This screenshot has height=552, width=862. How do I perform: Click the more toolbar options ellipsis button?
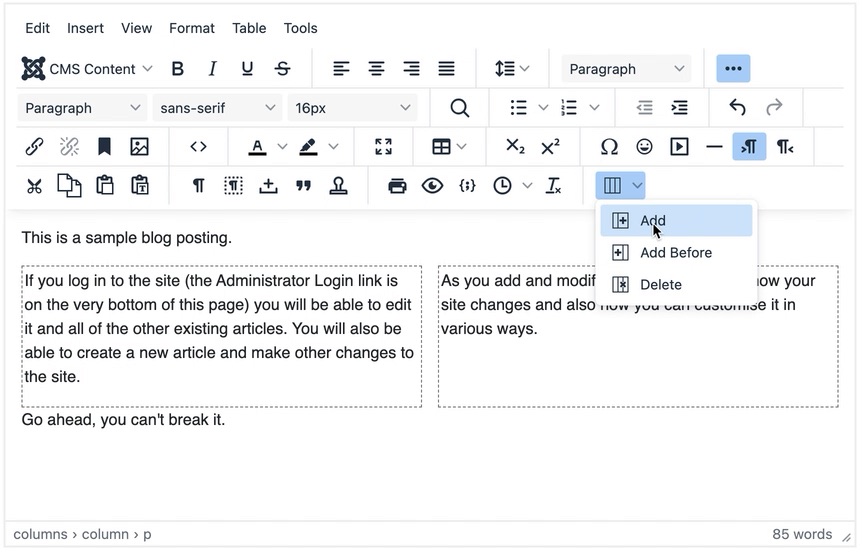[x=733, y=69]
